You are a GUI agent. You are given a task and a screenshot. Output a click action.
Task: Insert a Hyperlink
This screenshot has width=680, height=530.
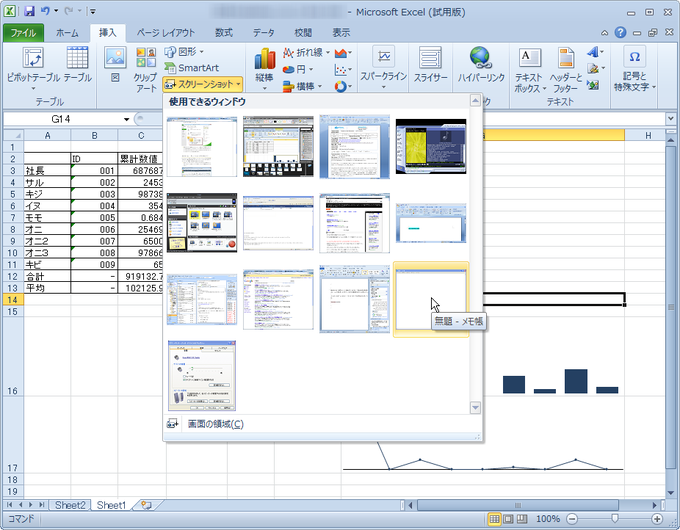[481, 65]
